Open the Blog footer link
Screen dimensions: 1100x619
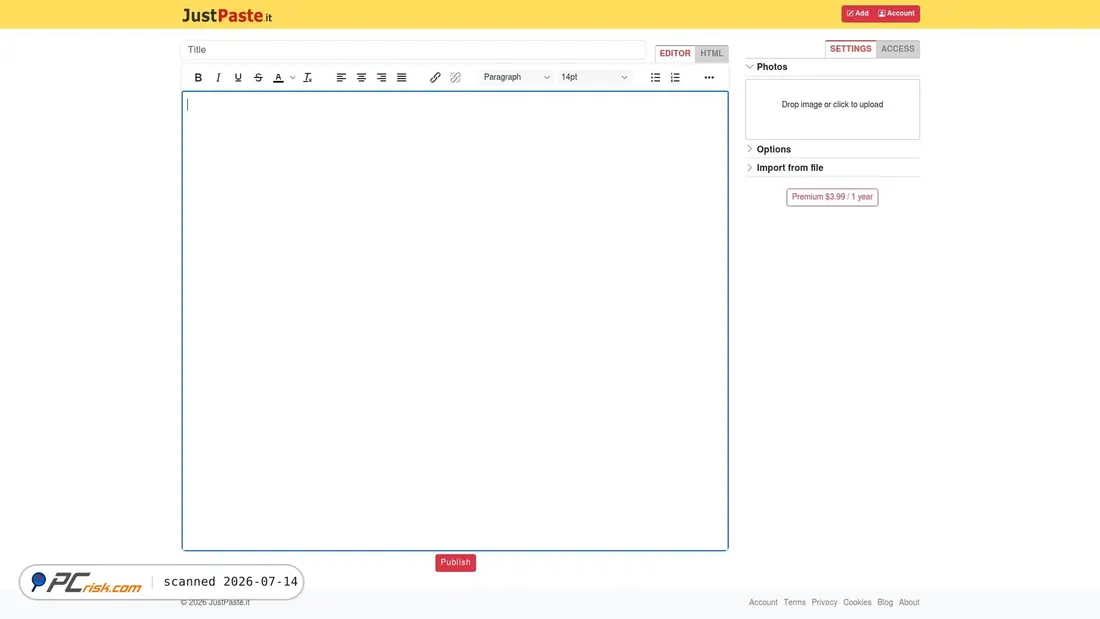pyautogui.click(x=885, y=602)
